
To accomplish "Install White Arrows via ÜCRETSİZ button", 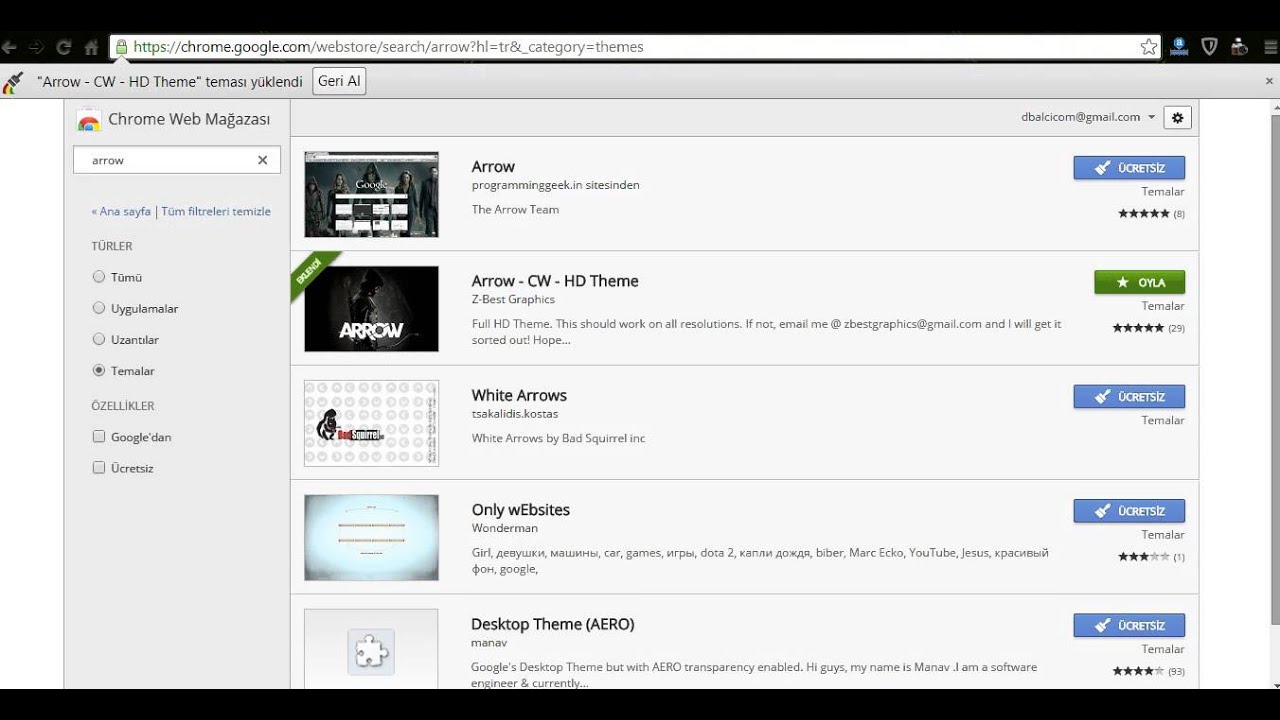I will click(1129, 397).
